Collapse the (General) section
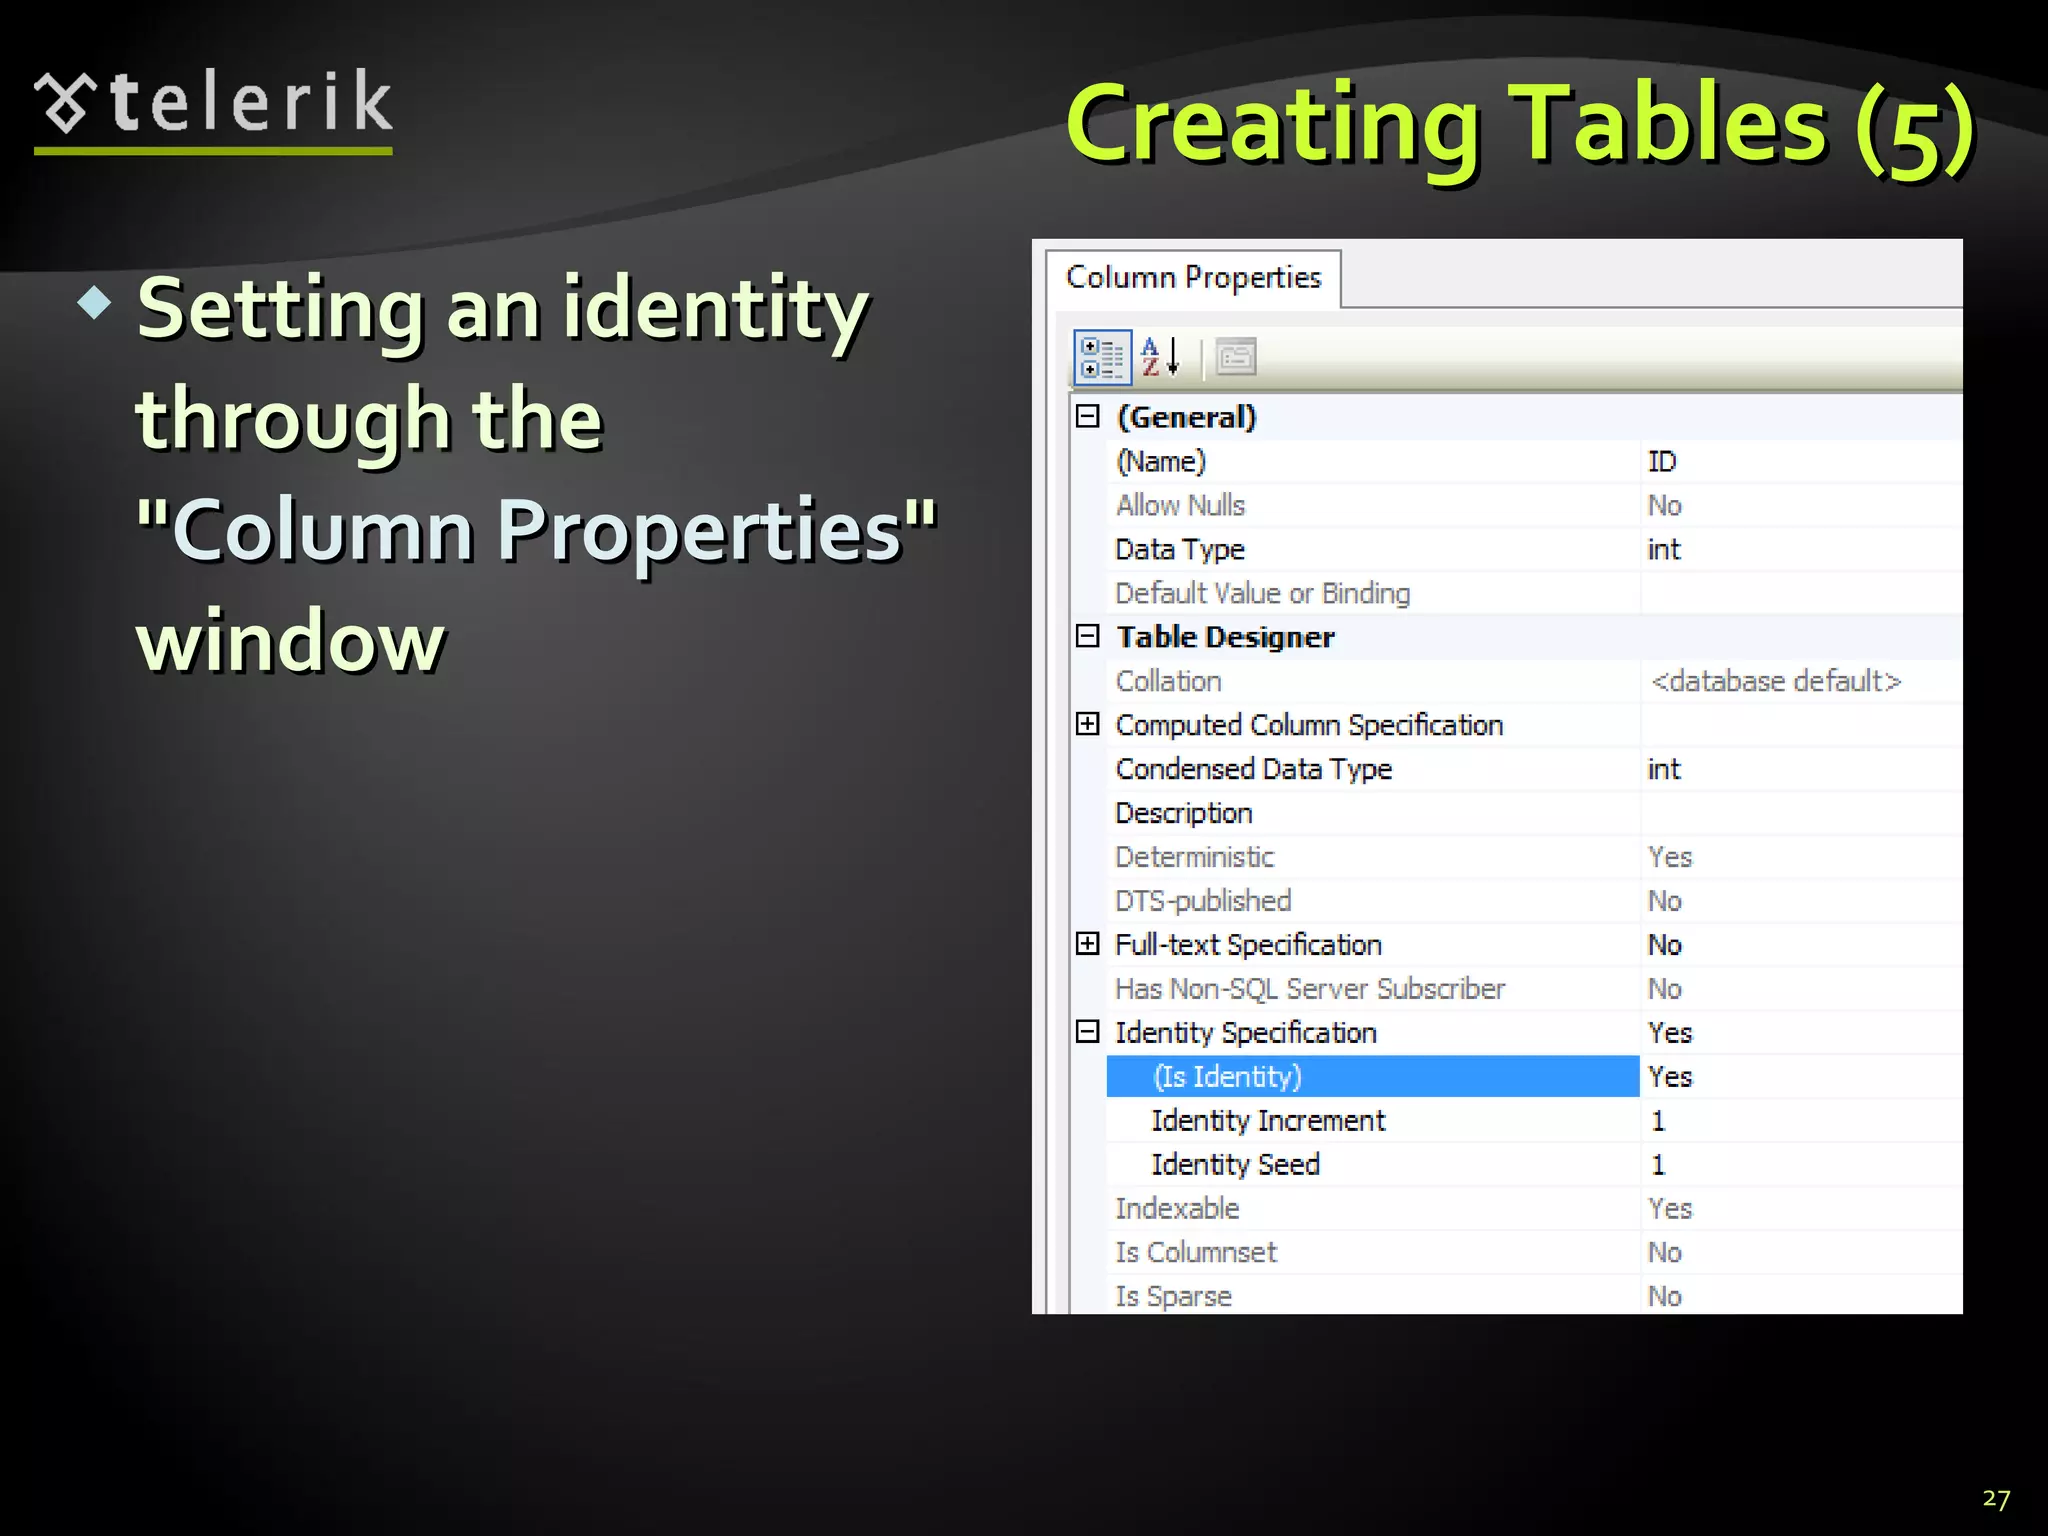Screen dimensions: 2048x1536 (x=1088, y=417)
